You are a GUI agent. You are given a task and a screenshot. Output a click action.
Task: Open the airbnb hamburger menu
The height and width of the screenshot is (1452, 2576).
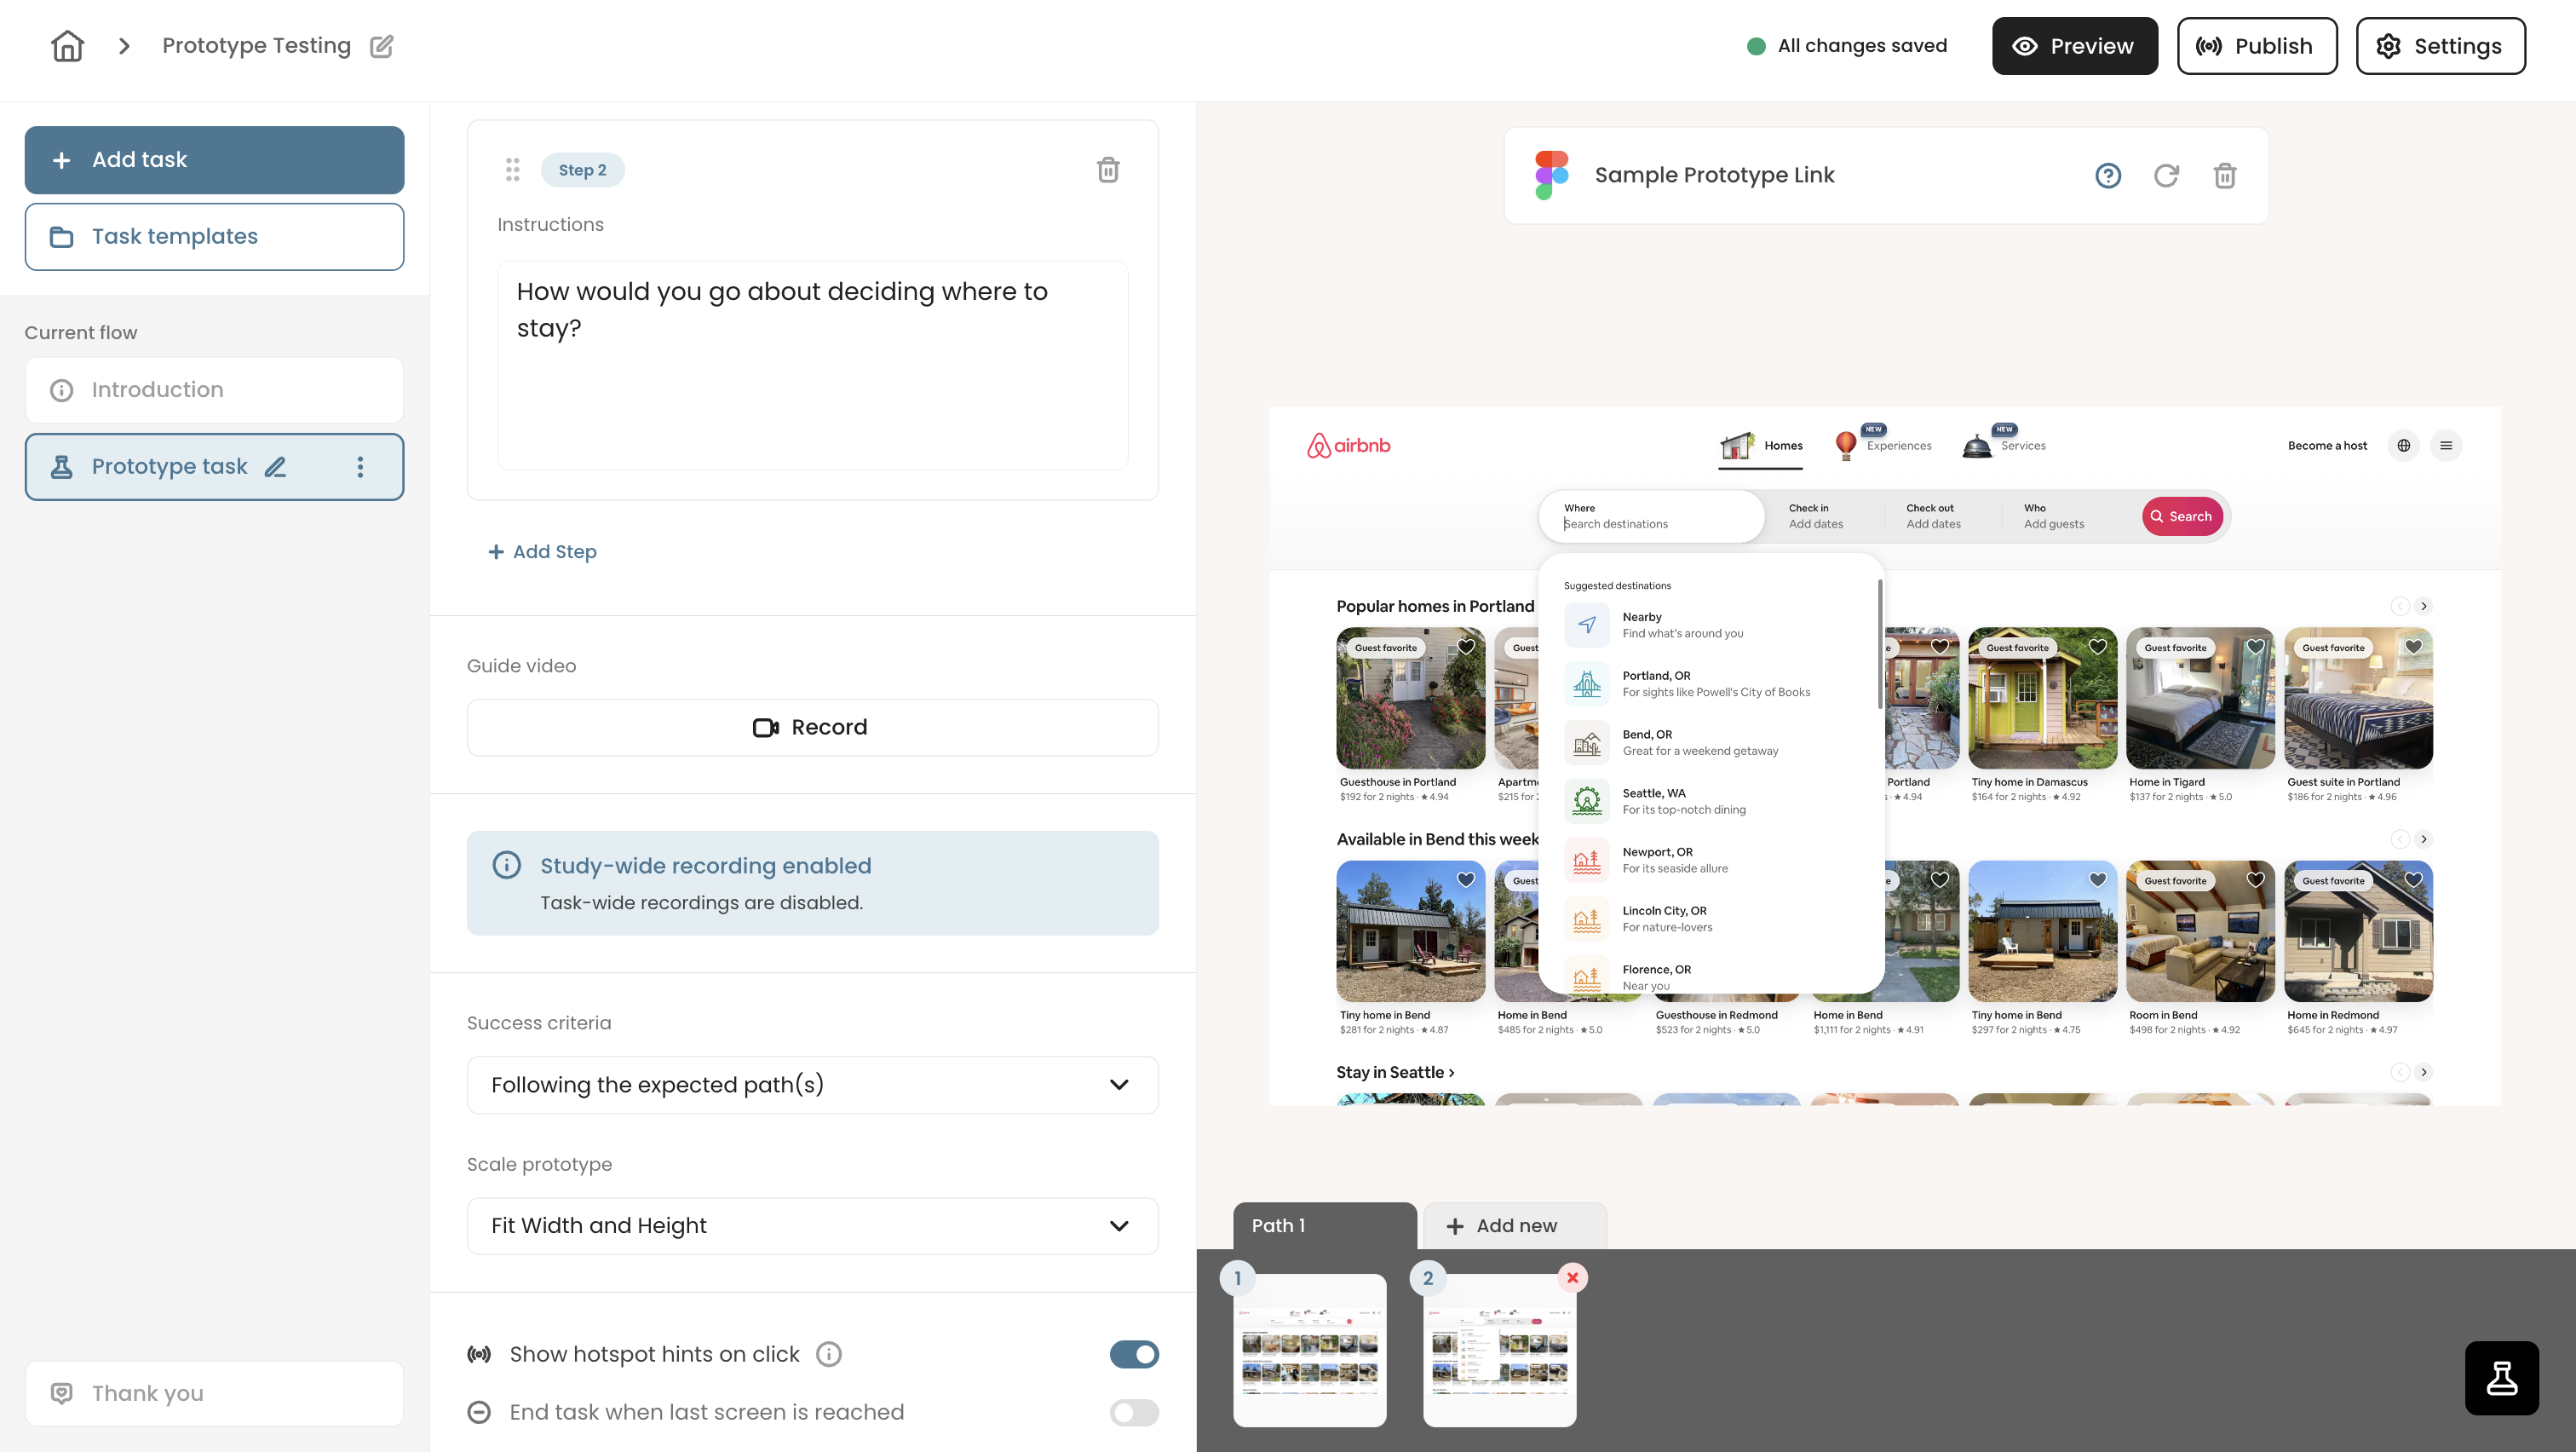2446,446
